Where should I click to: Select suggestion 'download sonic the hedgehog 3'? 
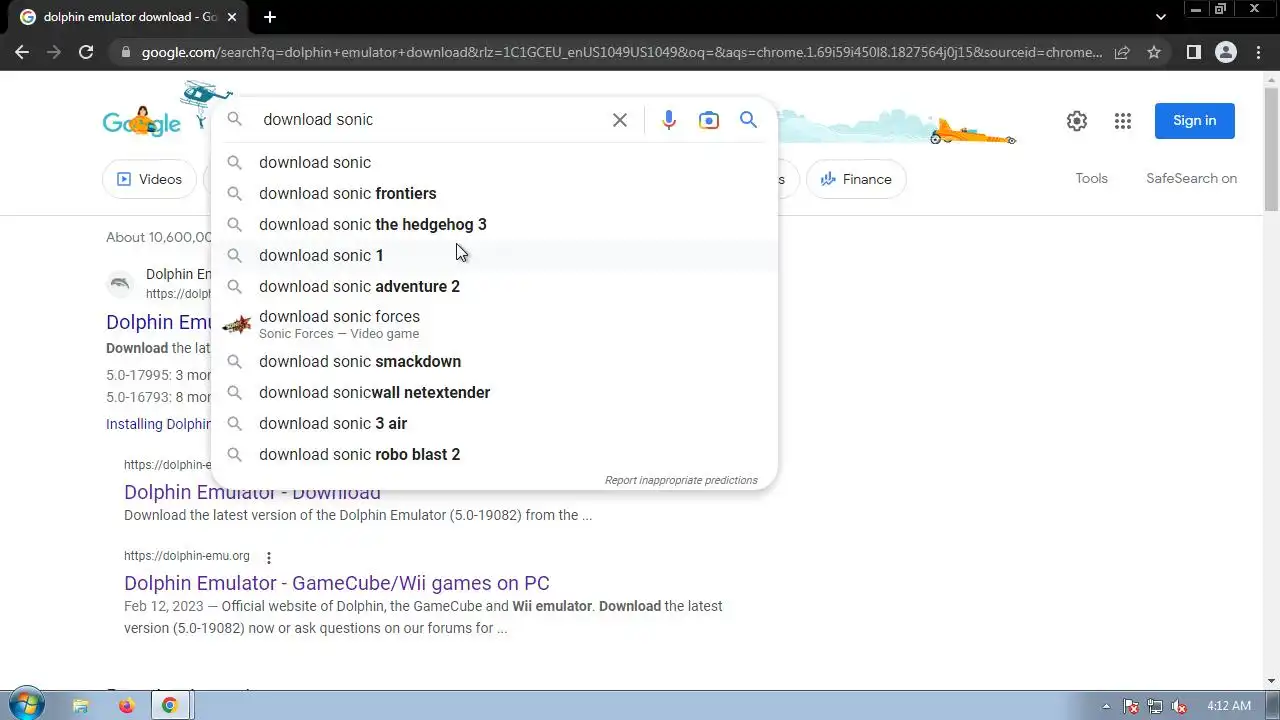pos(494,224)
